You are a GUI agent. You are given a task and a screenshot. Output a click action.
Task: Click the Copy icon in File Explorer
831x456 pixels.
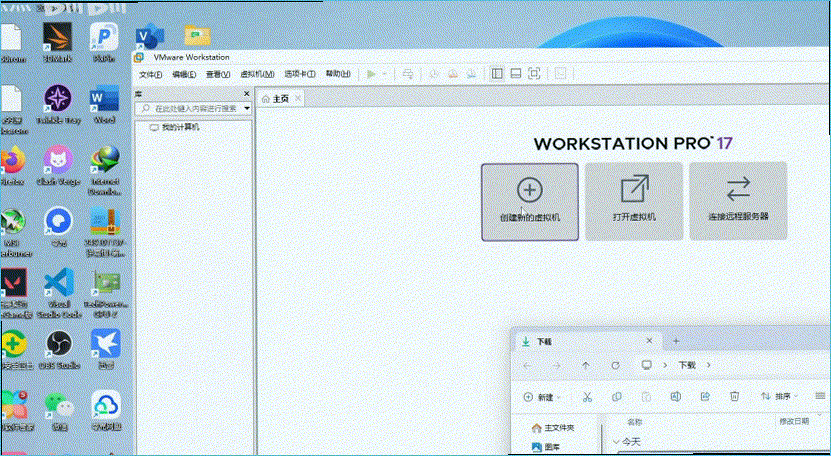pos(616,397)
